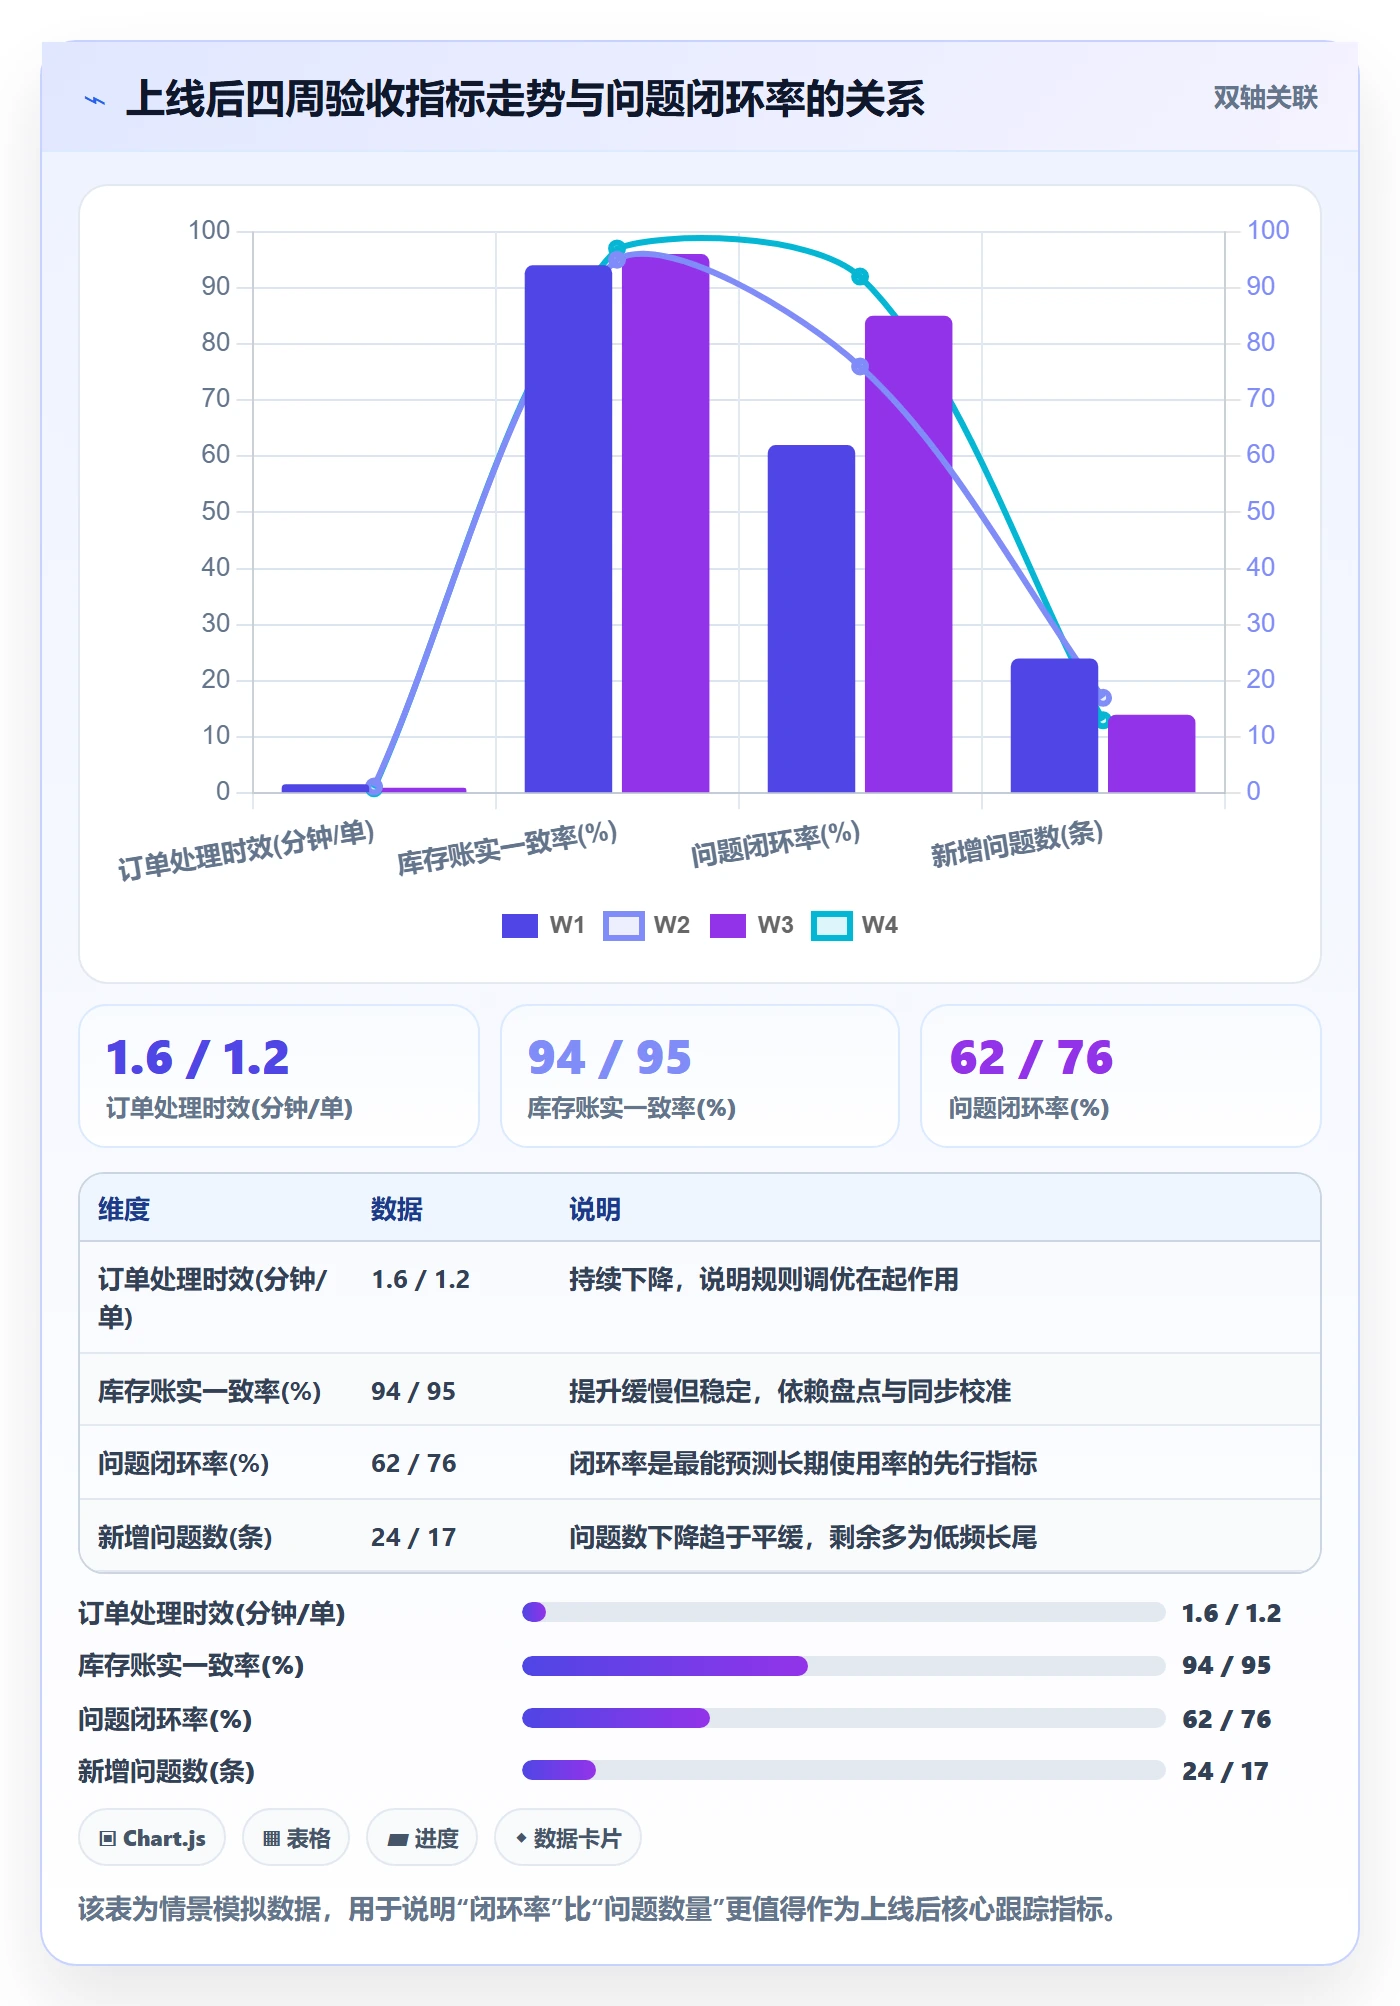Click the W1 bar for 新增问题数

tap(1054, 725)
